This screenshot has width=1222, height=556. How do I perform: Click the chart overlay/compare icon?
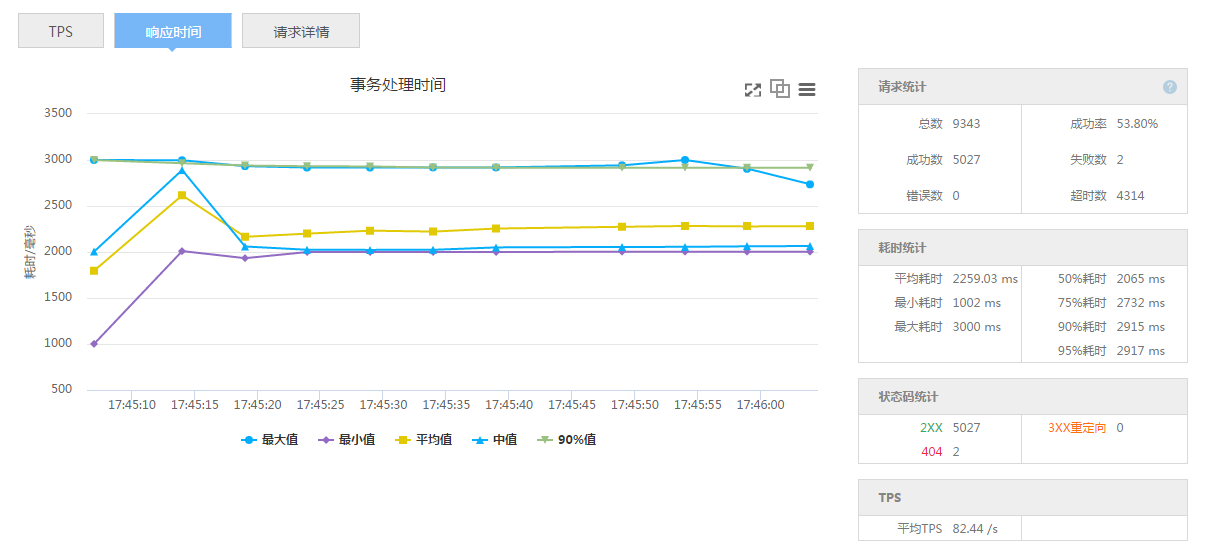point(780,89)
